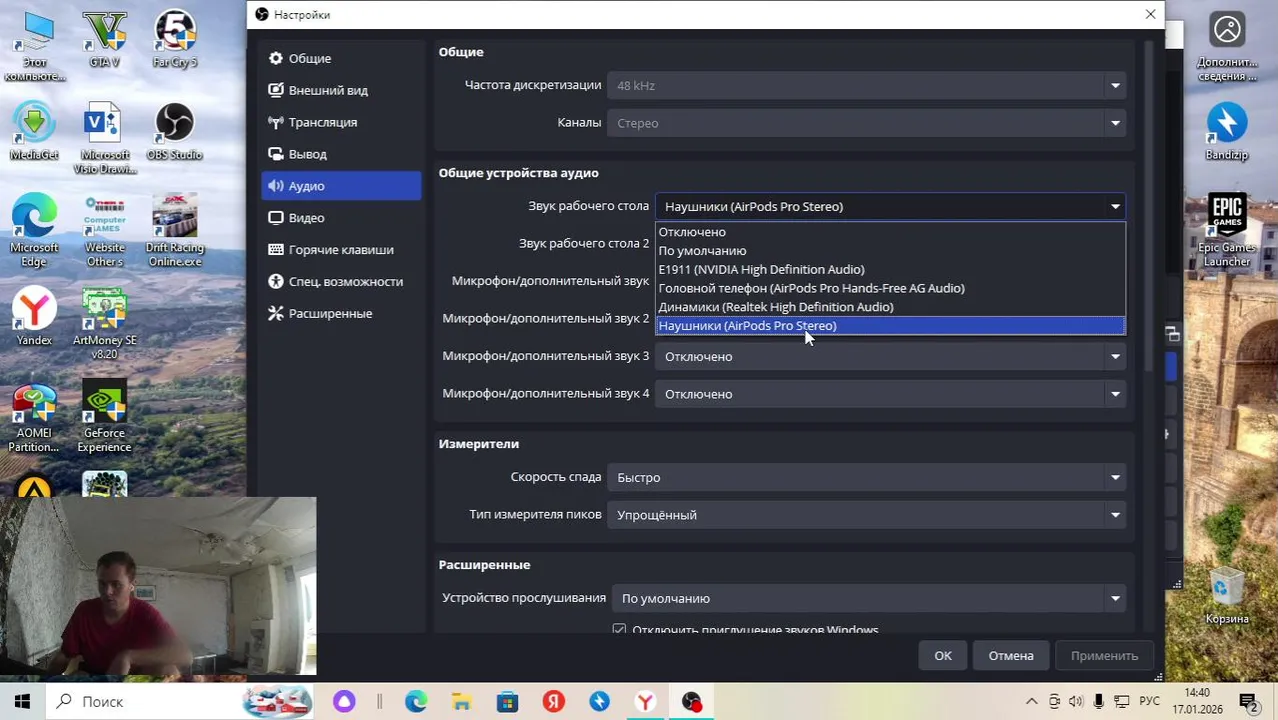Open the volume tray icon

pyautogui.click(x=1077, y=702)
